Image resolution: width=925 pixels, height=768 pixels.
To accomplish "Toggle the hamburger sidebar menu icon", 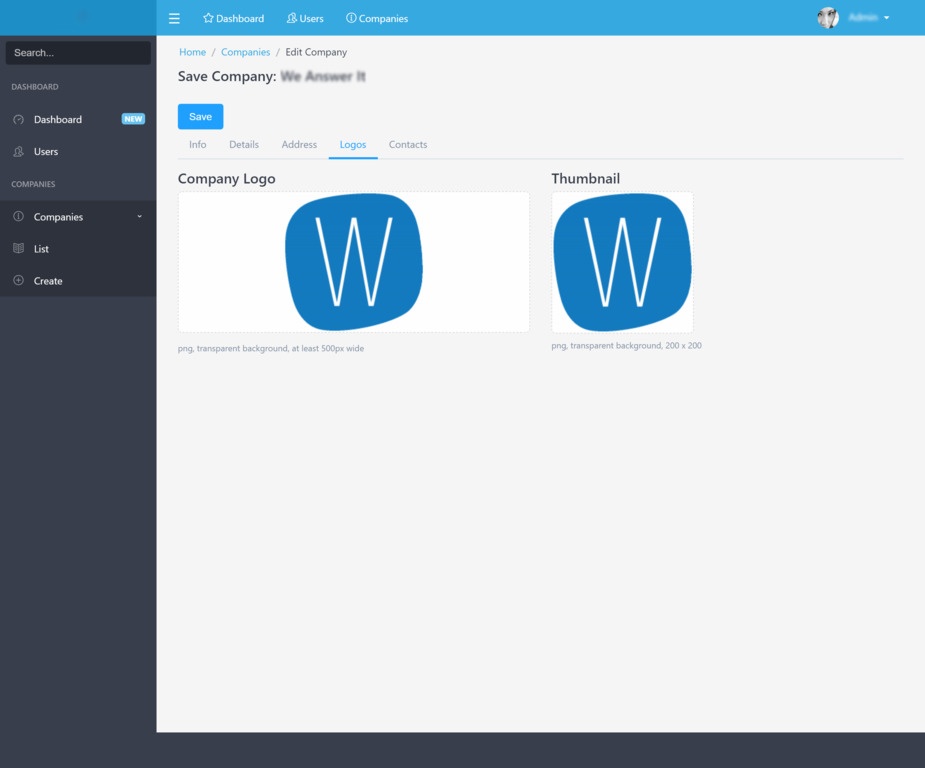I will pyautogui.click(x=174, y=18).
